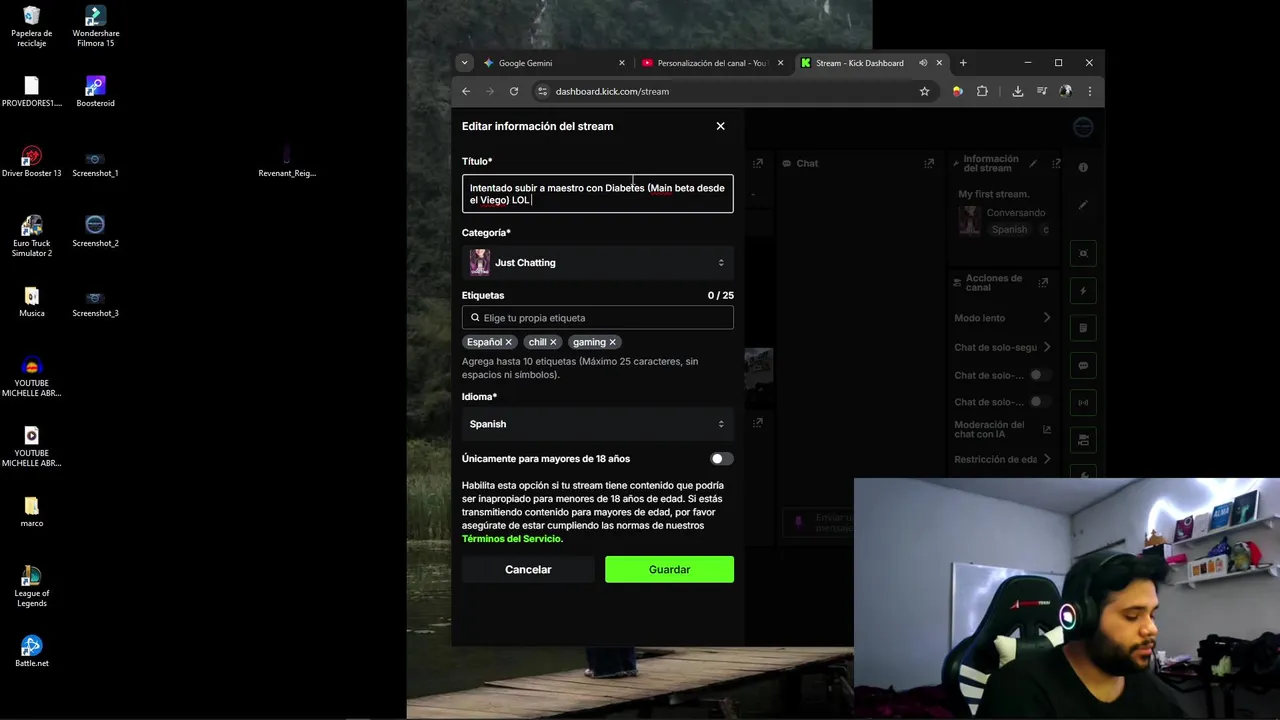Click the Spanish tag in stream info
This screenshot has width=1280, height=720.
pos(1009,229)
